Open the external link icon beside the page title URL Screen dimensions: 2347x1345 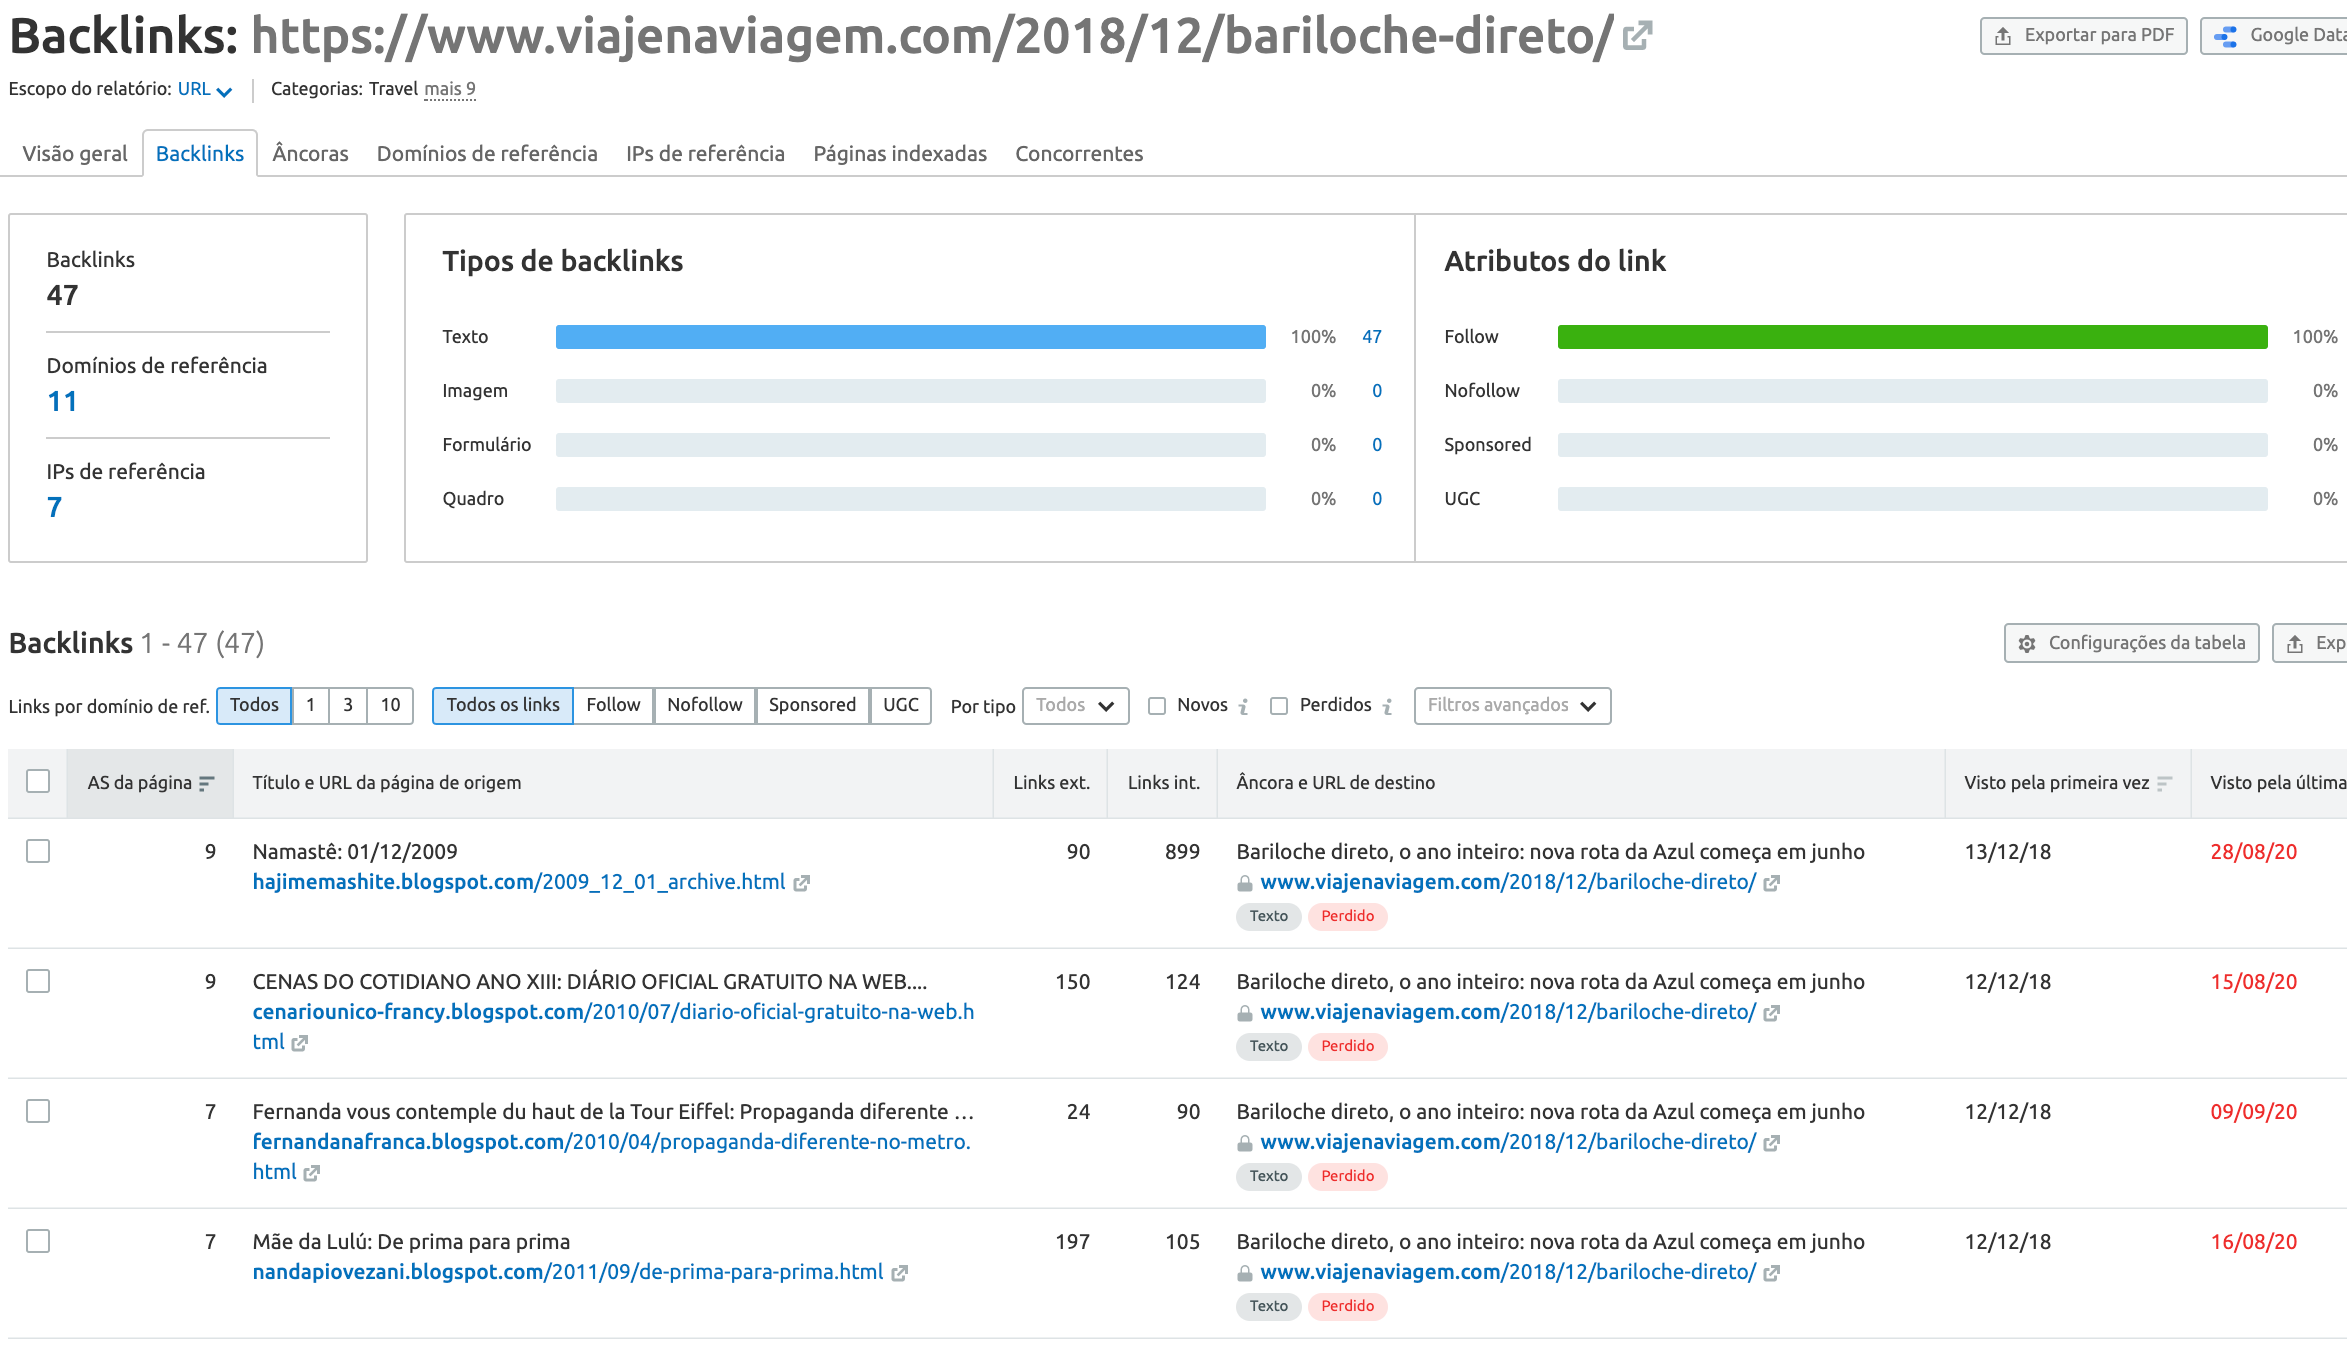tap(1637, 37)
